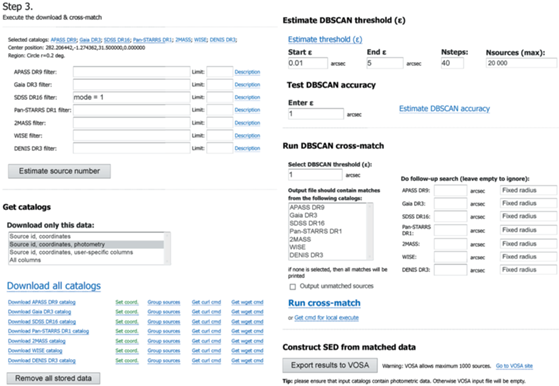
Task: Click the Enter ε field under Test DBSCAN accuracy
Action: [316, 114]
